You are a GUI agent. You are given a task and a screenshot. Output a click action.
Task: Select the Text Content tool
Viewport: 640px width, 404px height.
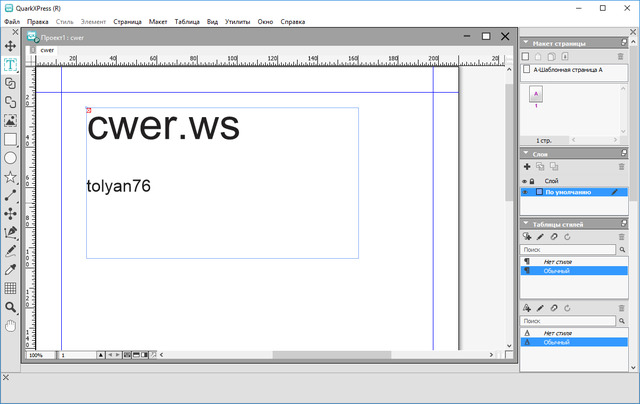[10, 64]
